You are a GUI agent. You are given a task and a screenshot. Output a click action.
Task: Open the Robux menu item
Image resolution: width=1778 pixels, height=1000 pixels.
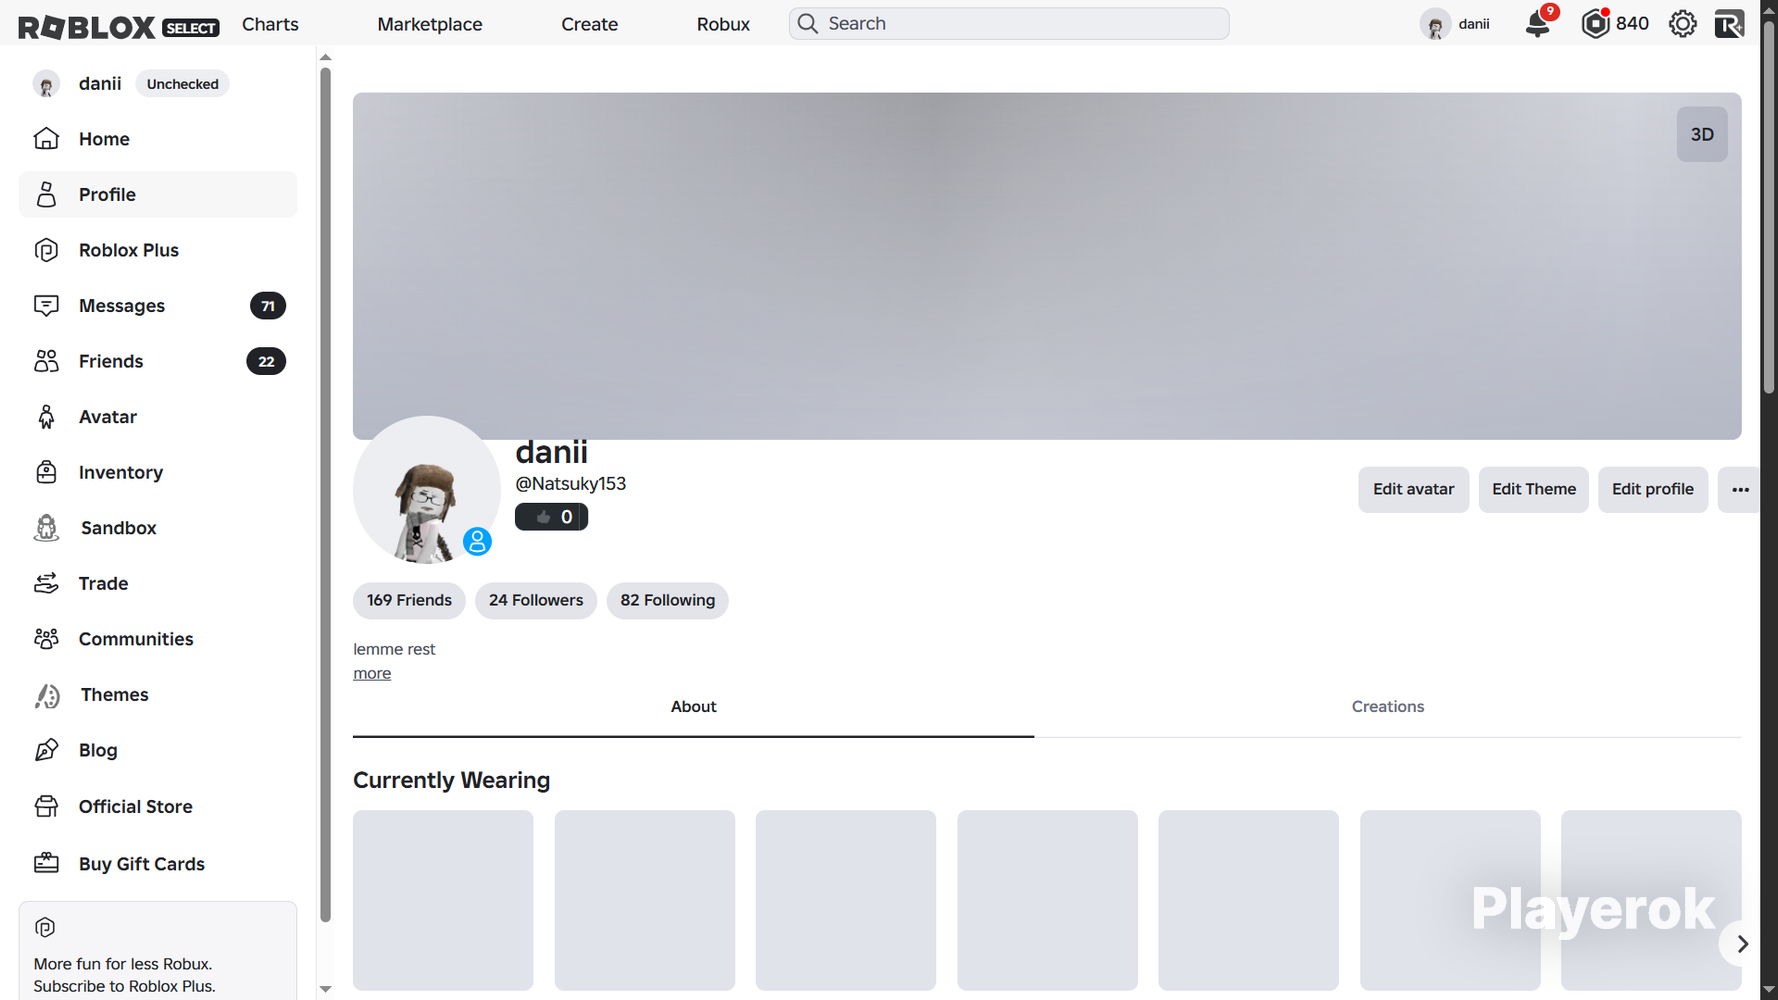[723, 24]
